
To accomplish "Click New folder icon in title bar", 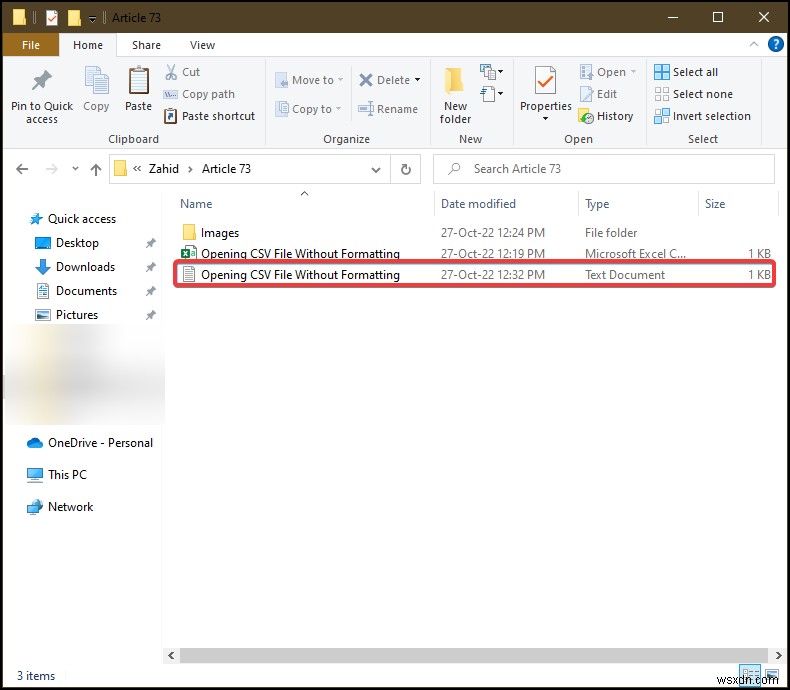I will point(74,18).
